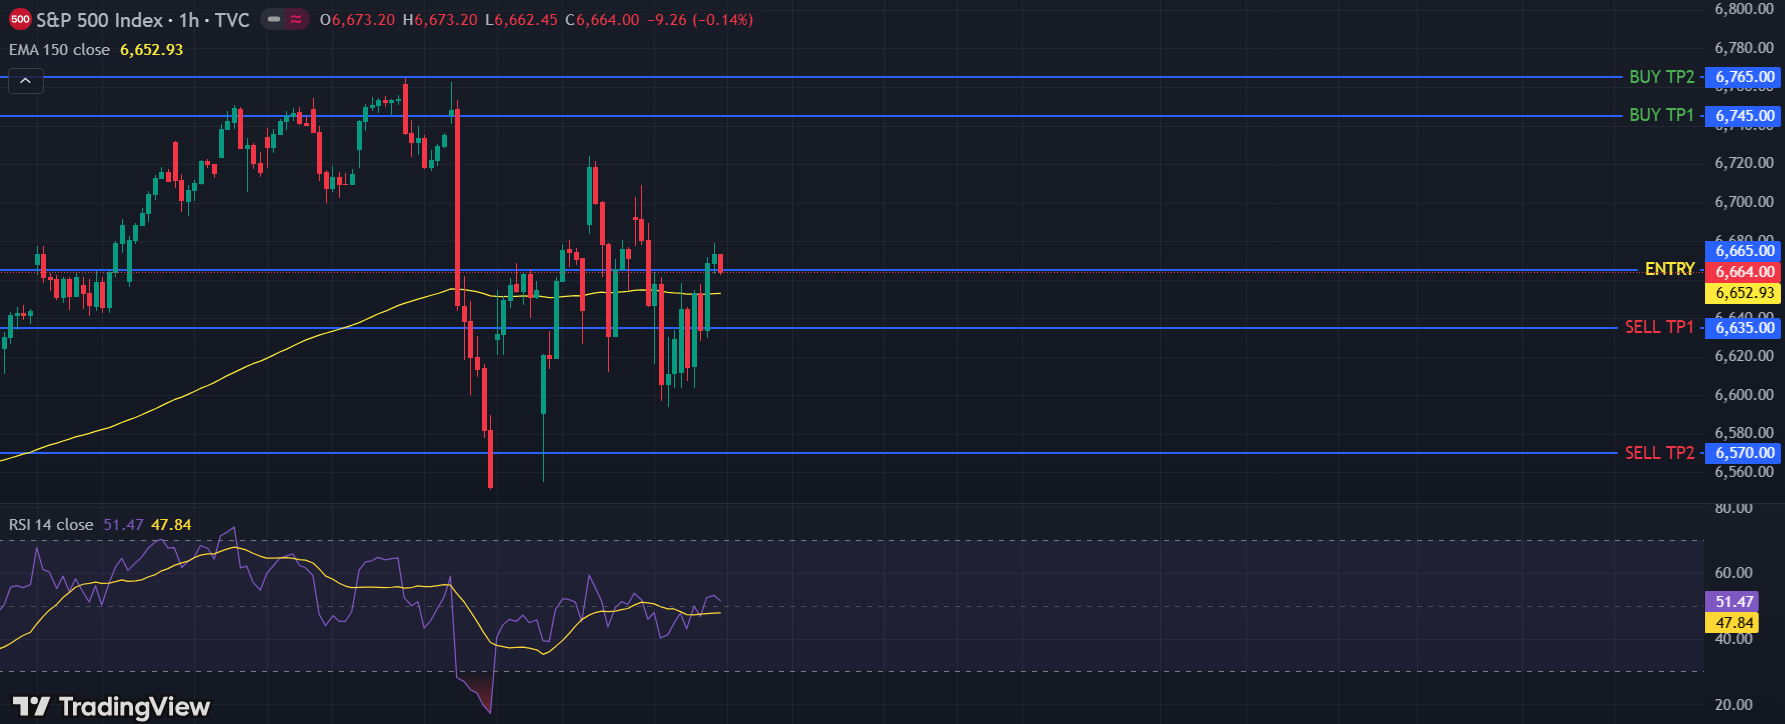Click the pink wavy-line indicator icon
The height and width of the screenshot is (724, 1785).
click(x=296, y=20)
